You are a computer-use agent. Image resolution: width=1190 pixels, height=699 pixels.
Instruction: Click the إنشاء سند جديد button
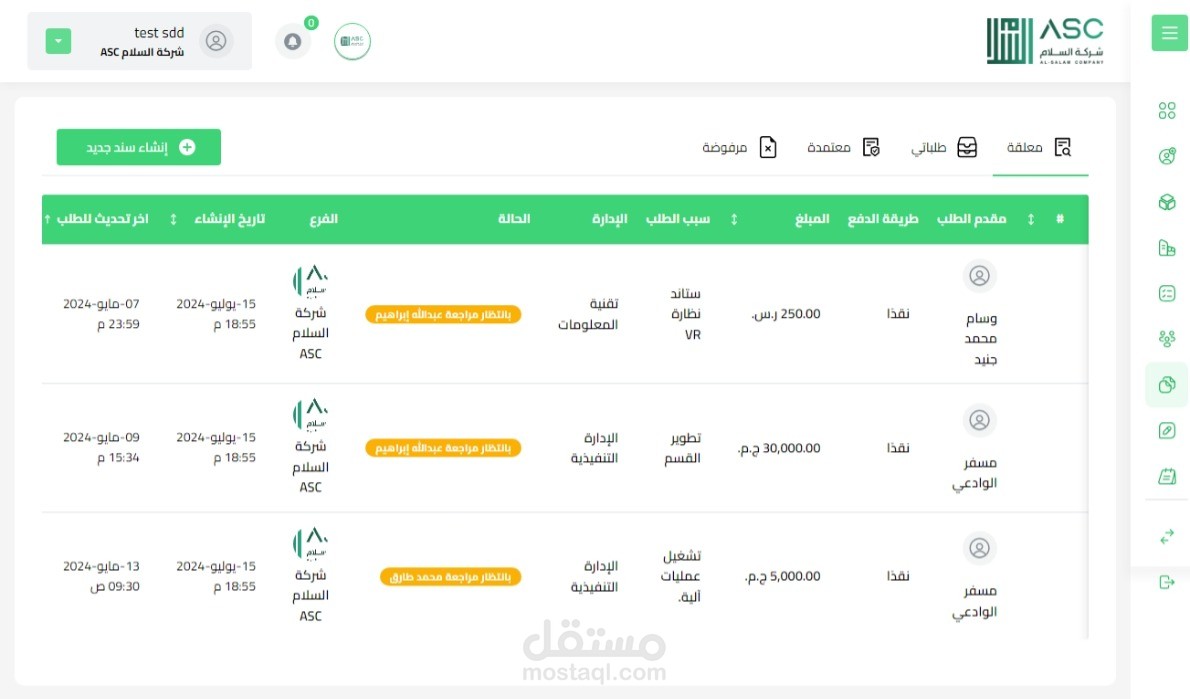139,147
